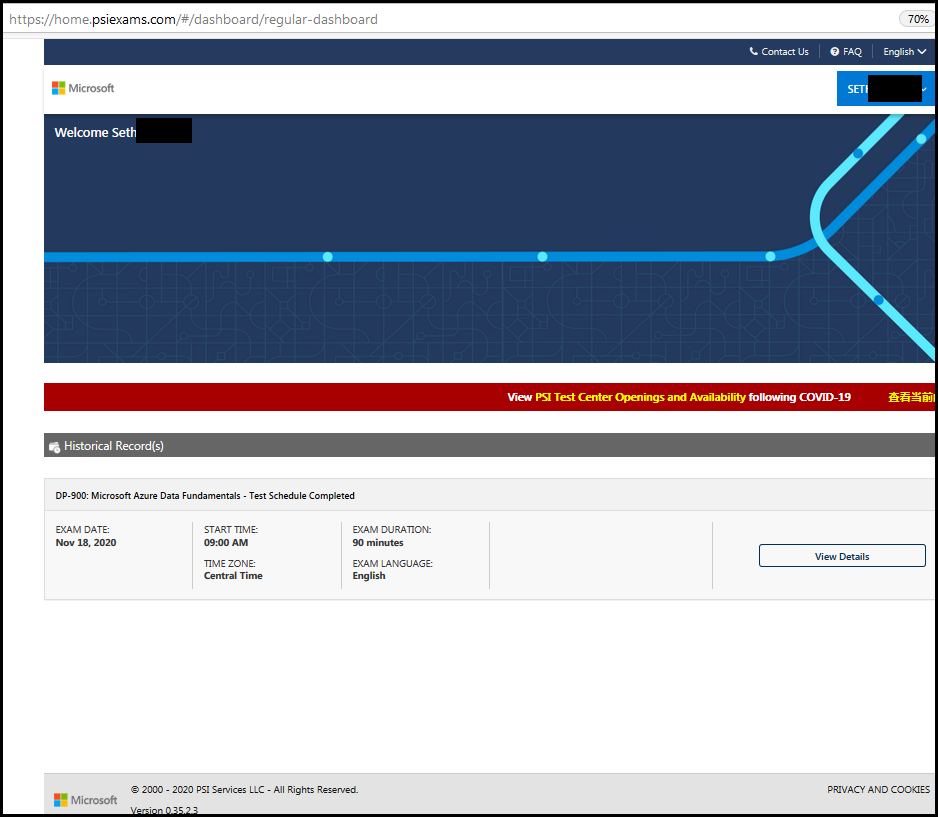Click the start time 09:00 AM
Viewport: 938px width, 817px height.
[x=226, y=542]
